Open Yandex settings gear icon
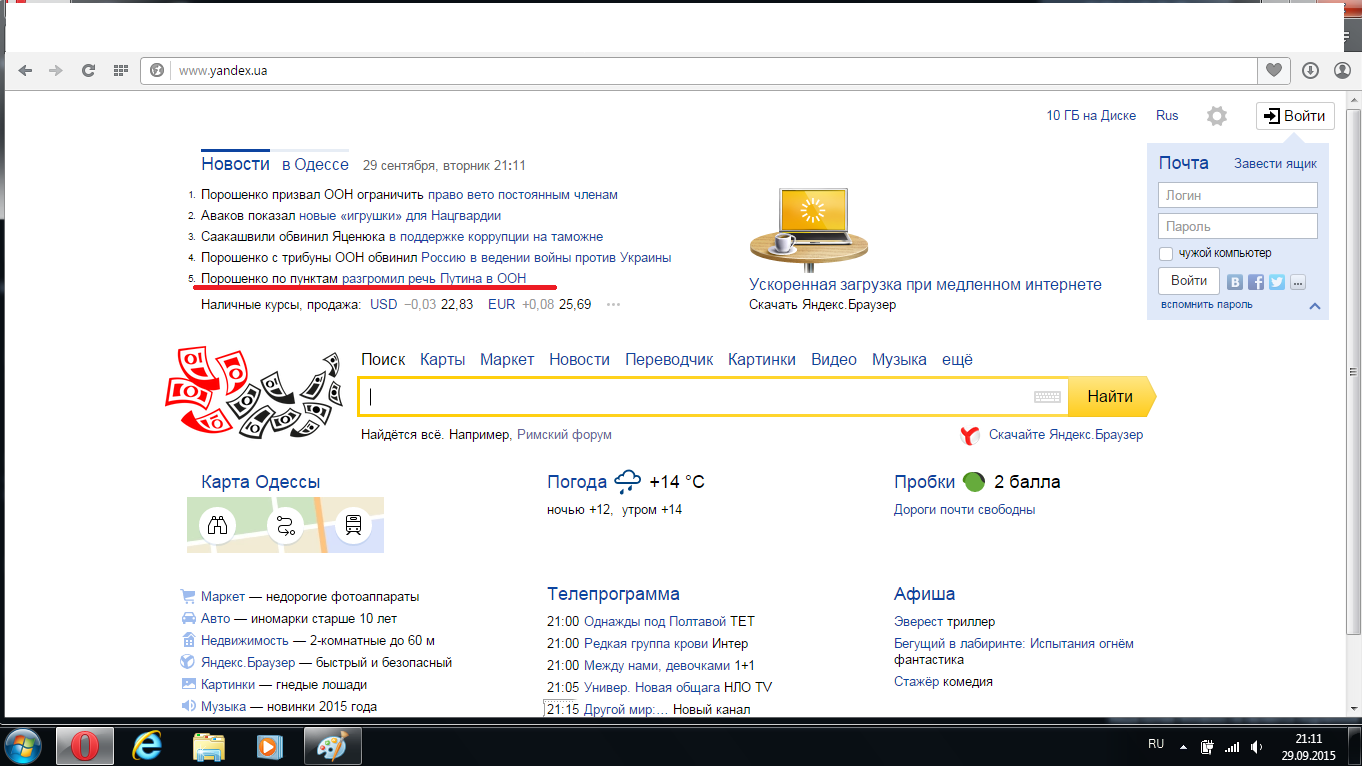Image resolution: width=1366 pixels, height=768 pixels. coord(1216,116)
